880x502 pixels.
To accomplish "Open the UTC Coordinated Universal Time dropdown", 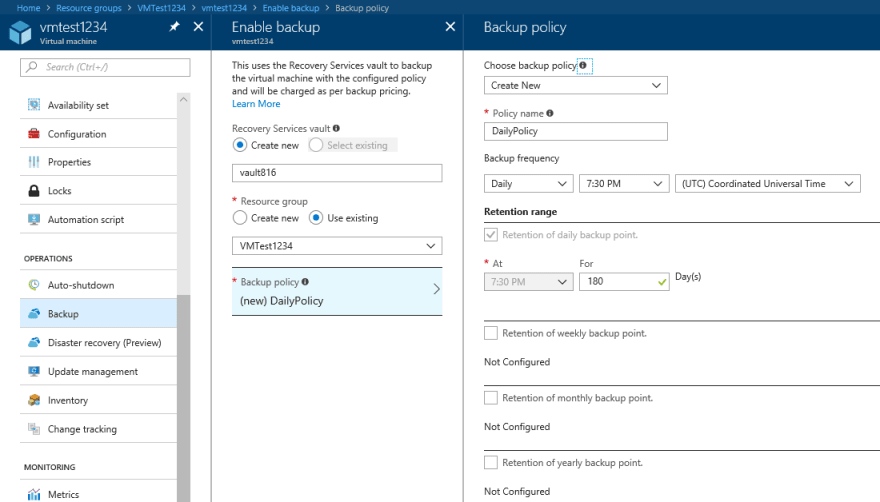I will [x=767, y=184].
